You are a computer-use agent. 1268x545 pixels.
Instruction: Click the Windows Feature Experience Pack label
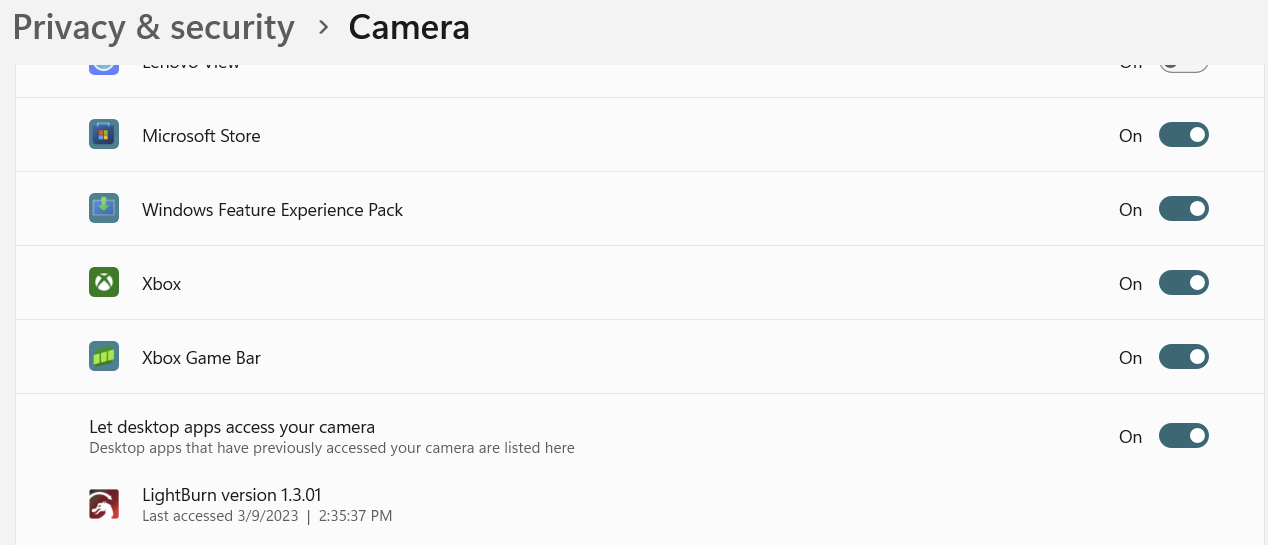pyautogui.click(x=273, y=210)
